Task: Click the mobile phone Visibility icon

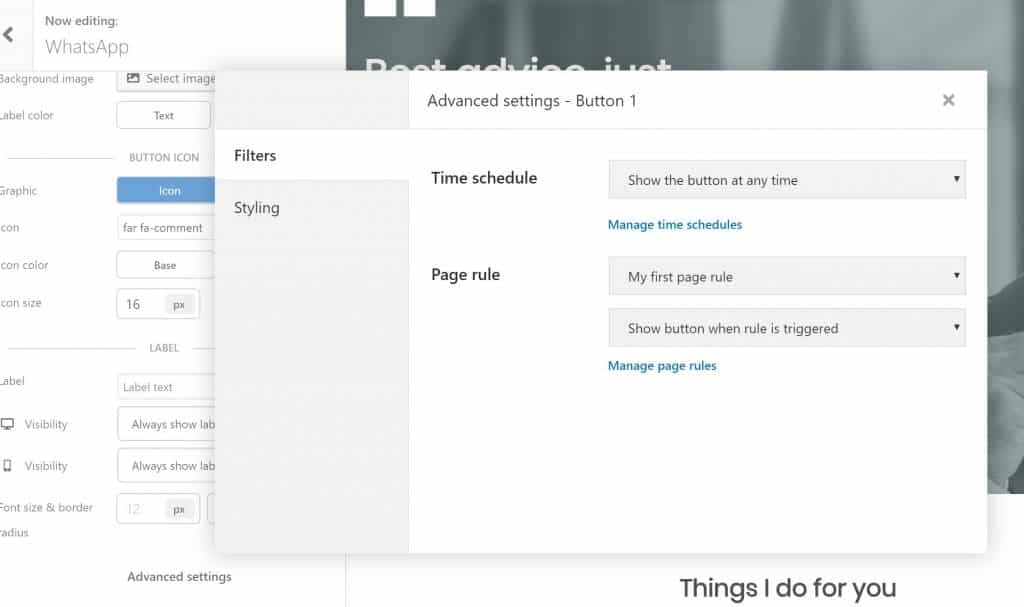Action: (x=7, y=466)
